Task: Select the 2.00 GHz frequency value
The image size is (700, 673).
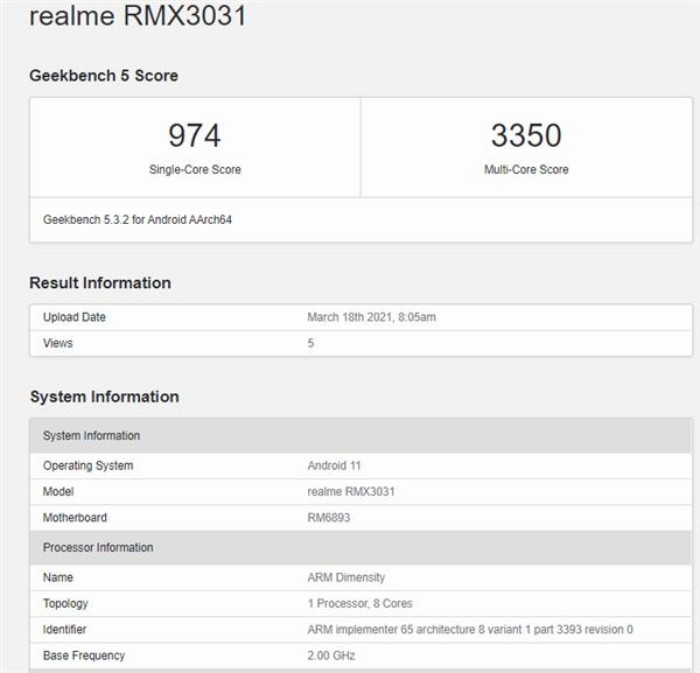Action: [x=331, y=656]
